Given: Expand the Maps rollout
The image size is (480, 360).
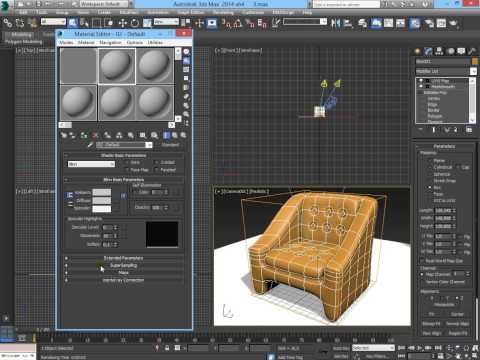Looking at the screenshot, I should point(123,273).
